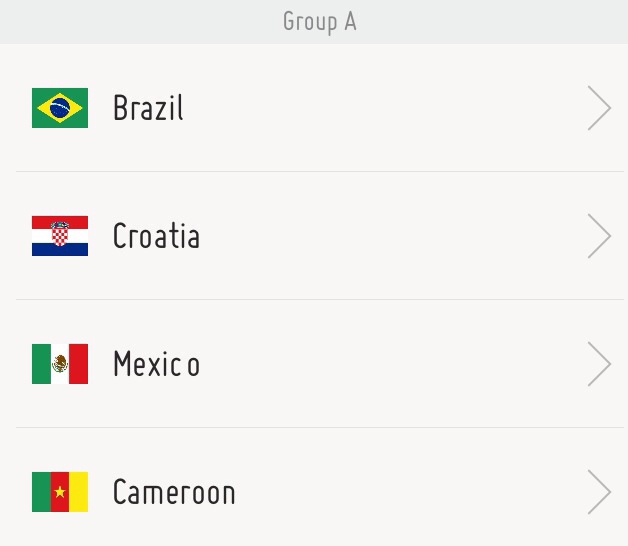Tap the Mexico flag icon
This screenshot has height=546, width=628.
pyautogui.click(x=60, y=364)
